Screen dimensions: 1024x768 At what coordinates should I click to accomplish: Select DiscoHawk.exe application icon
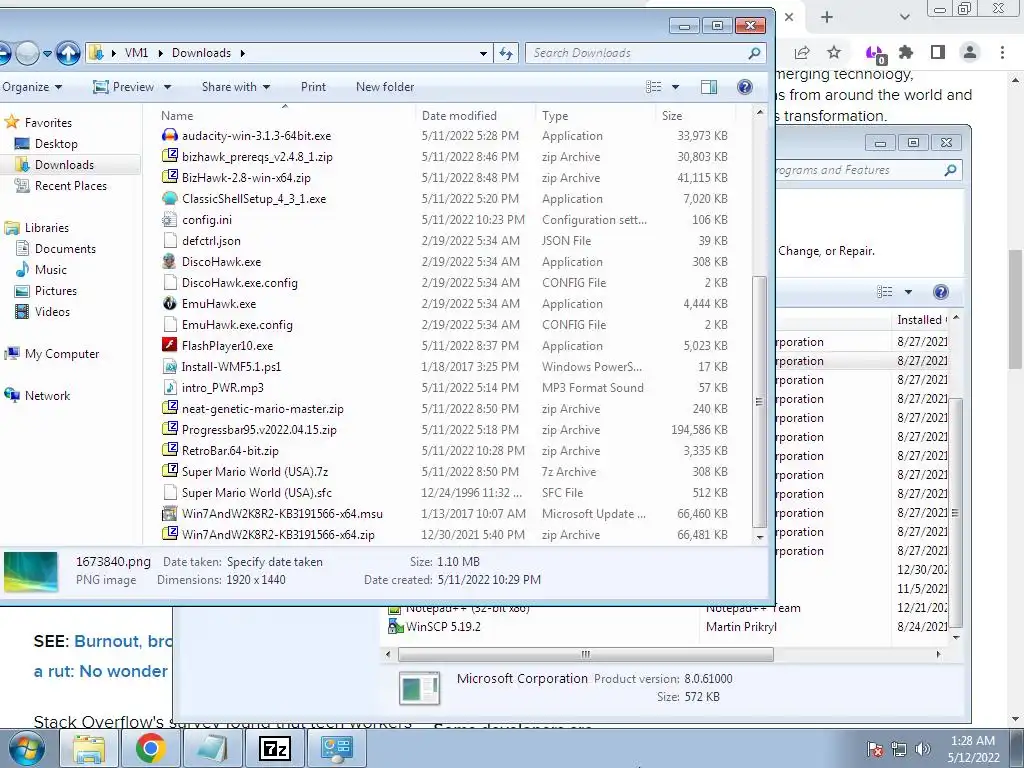click(170, 261)
